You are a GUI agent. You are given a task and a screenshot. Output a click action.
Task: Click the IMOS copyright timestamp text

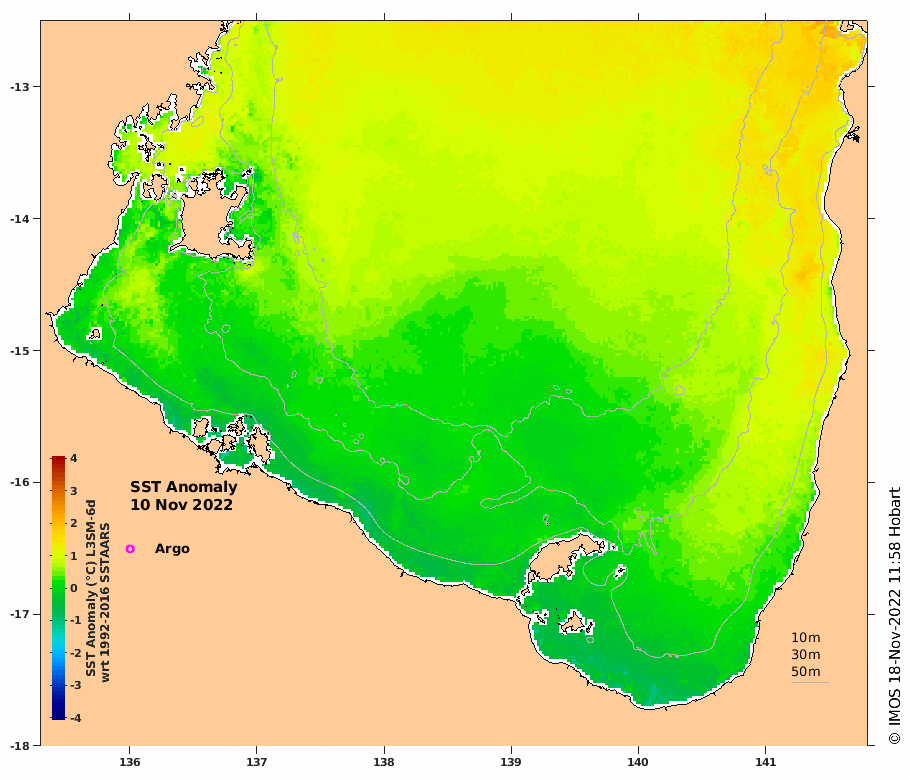[x=895, y=616]
